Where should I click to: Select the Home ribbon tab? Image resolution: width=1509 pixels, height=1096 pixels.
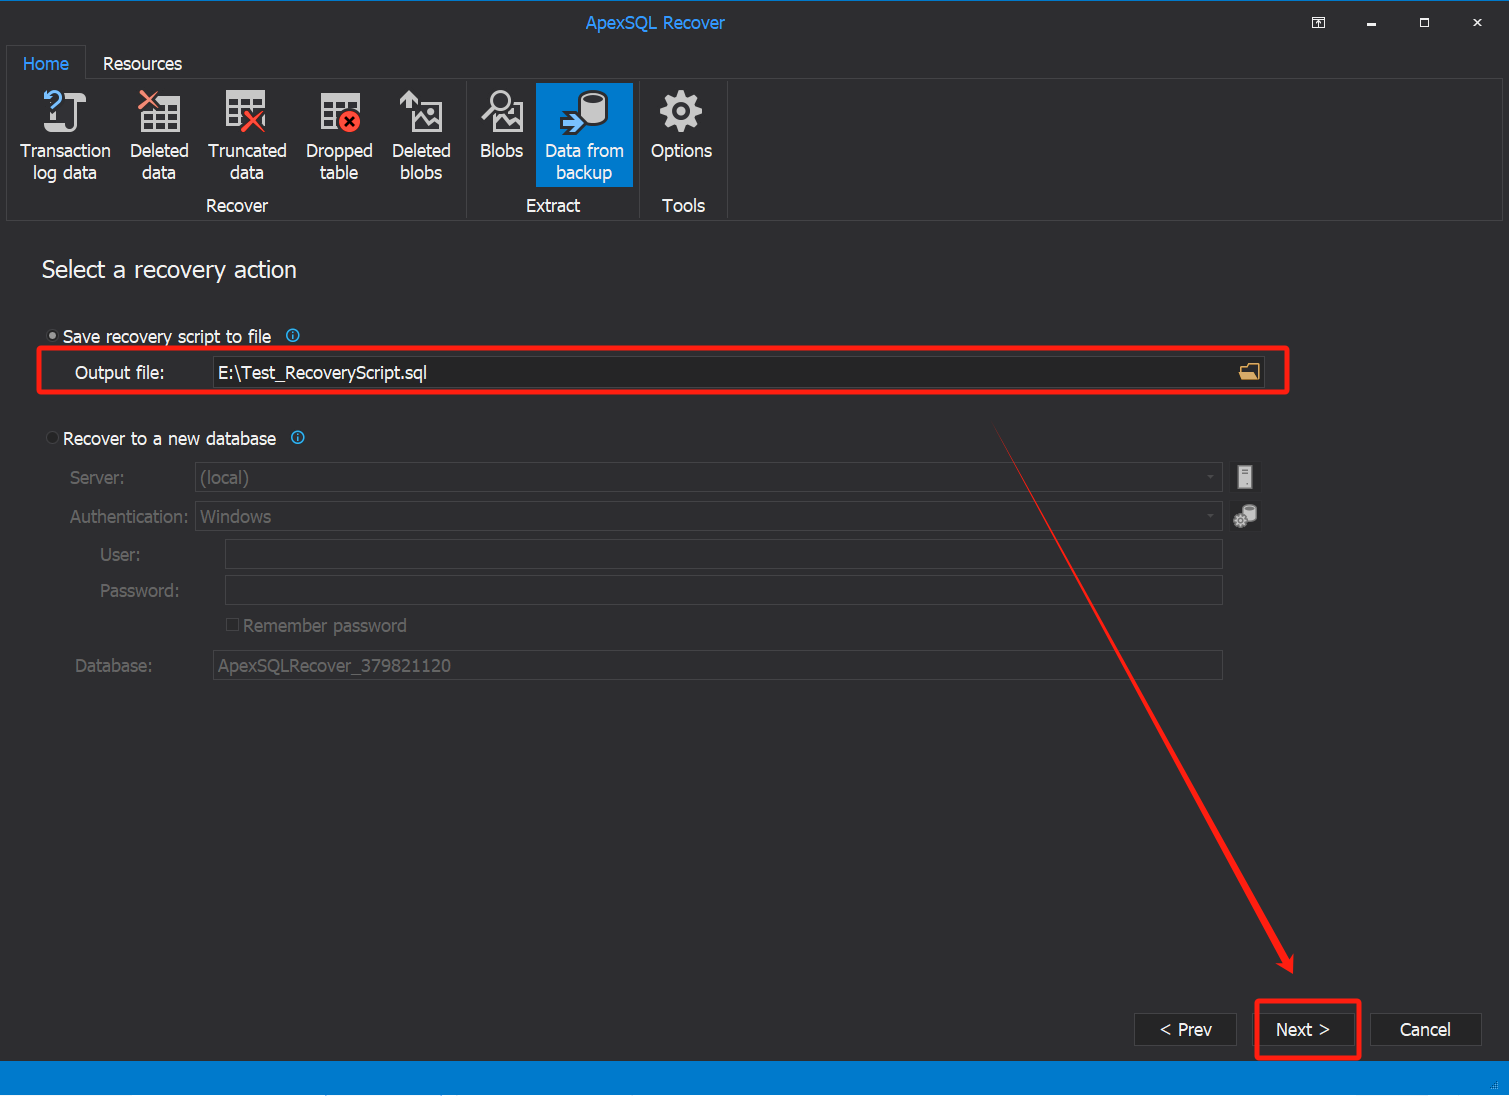[x=46, y=63]
